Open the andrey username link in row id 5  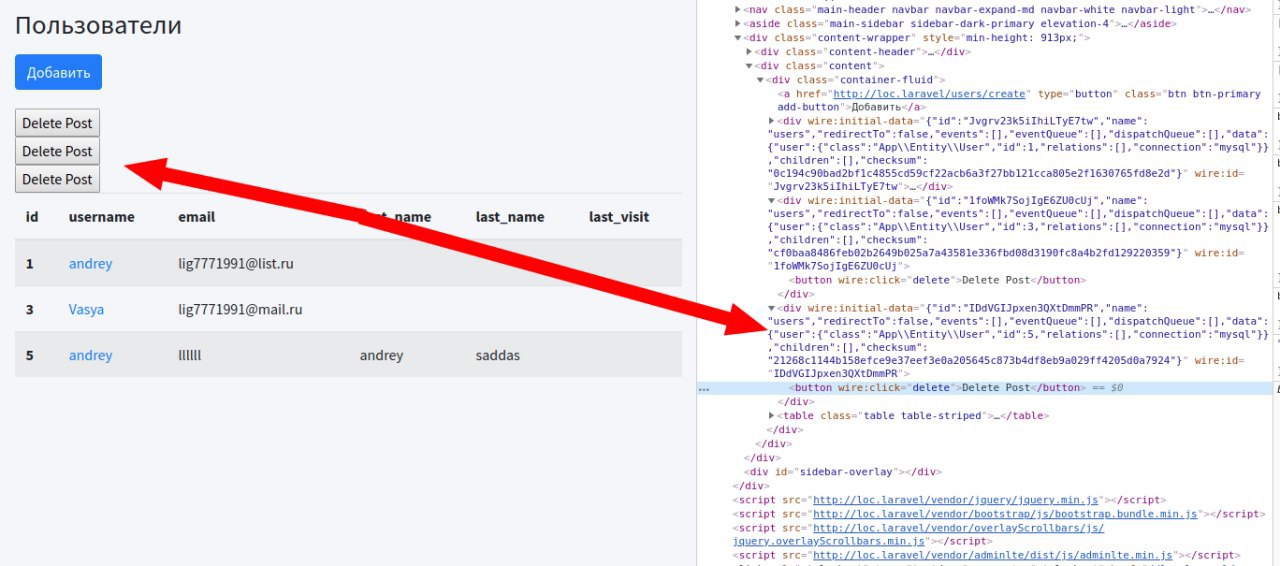(x=90, y=355)
